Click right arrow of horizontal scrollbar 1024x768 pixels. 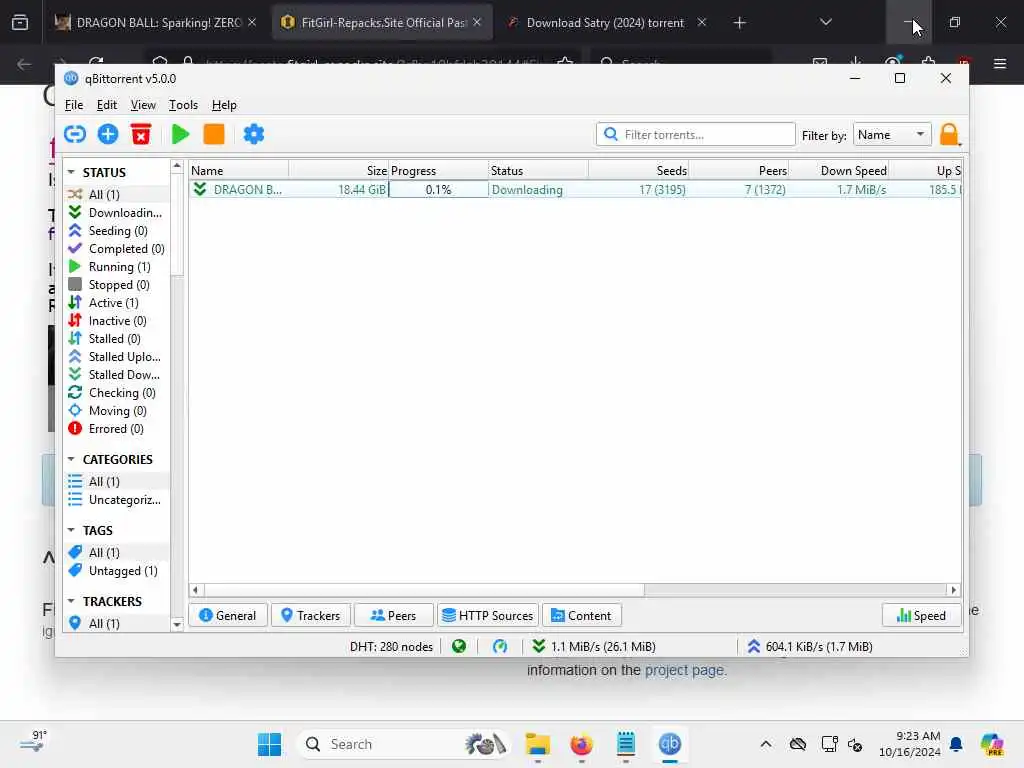954,590
